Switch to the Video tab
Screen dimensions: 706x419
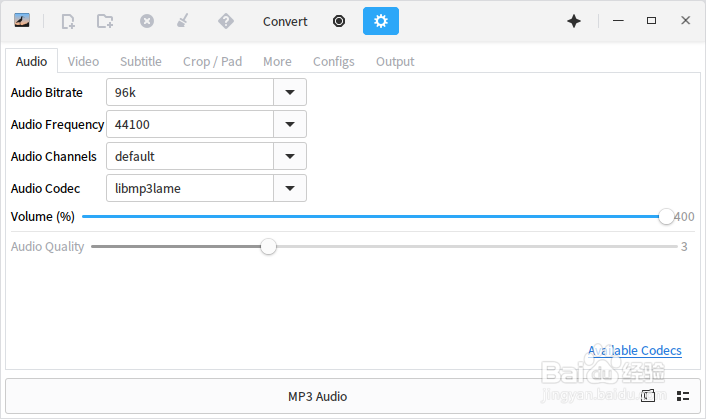point(83,61)
